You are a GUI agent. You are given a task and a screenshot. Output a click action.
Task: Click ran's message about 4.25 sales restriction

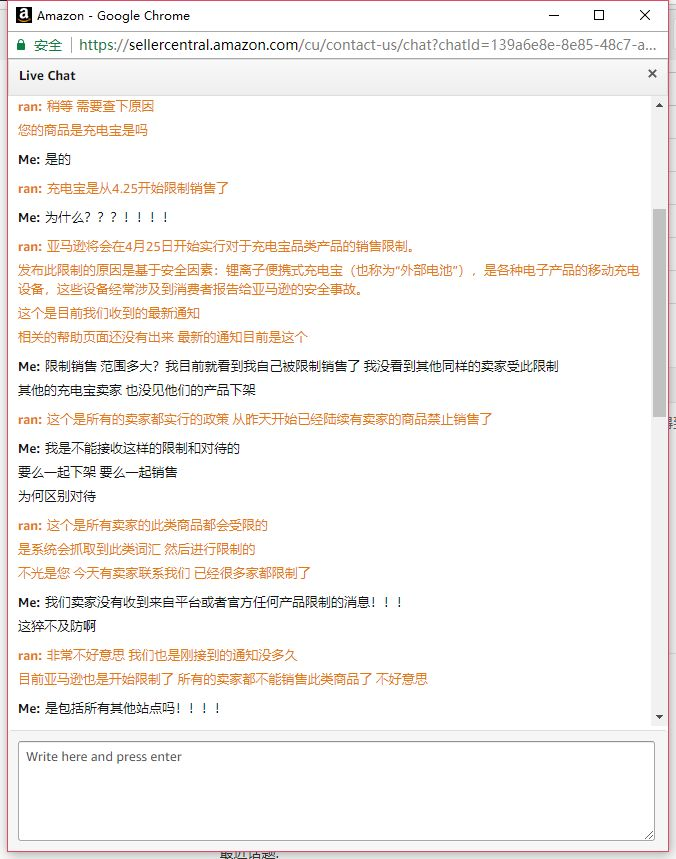pyautogui.click(x=123, y=188)
